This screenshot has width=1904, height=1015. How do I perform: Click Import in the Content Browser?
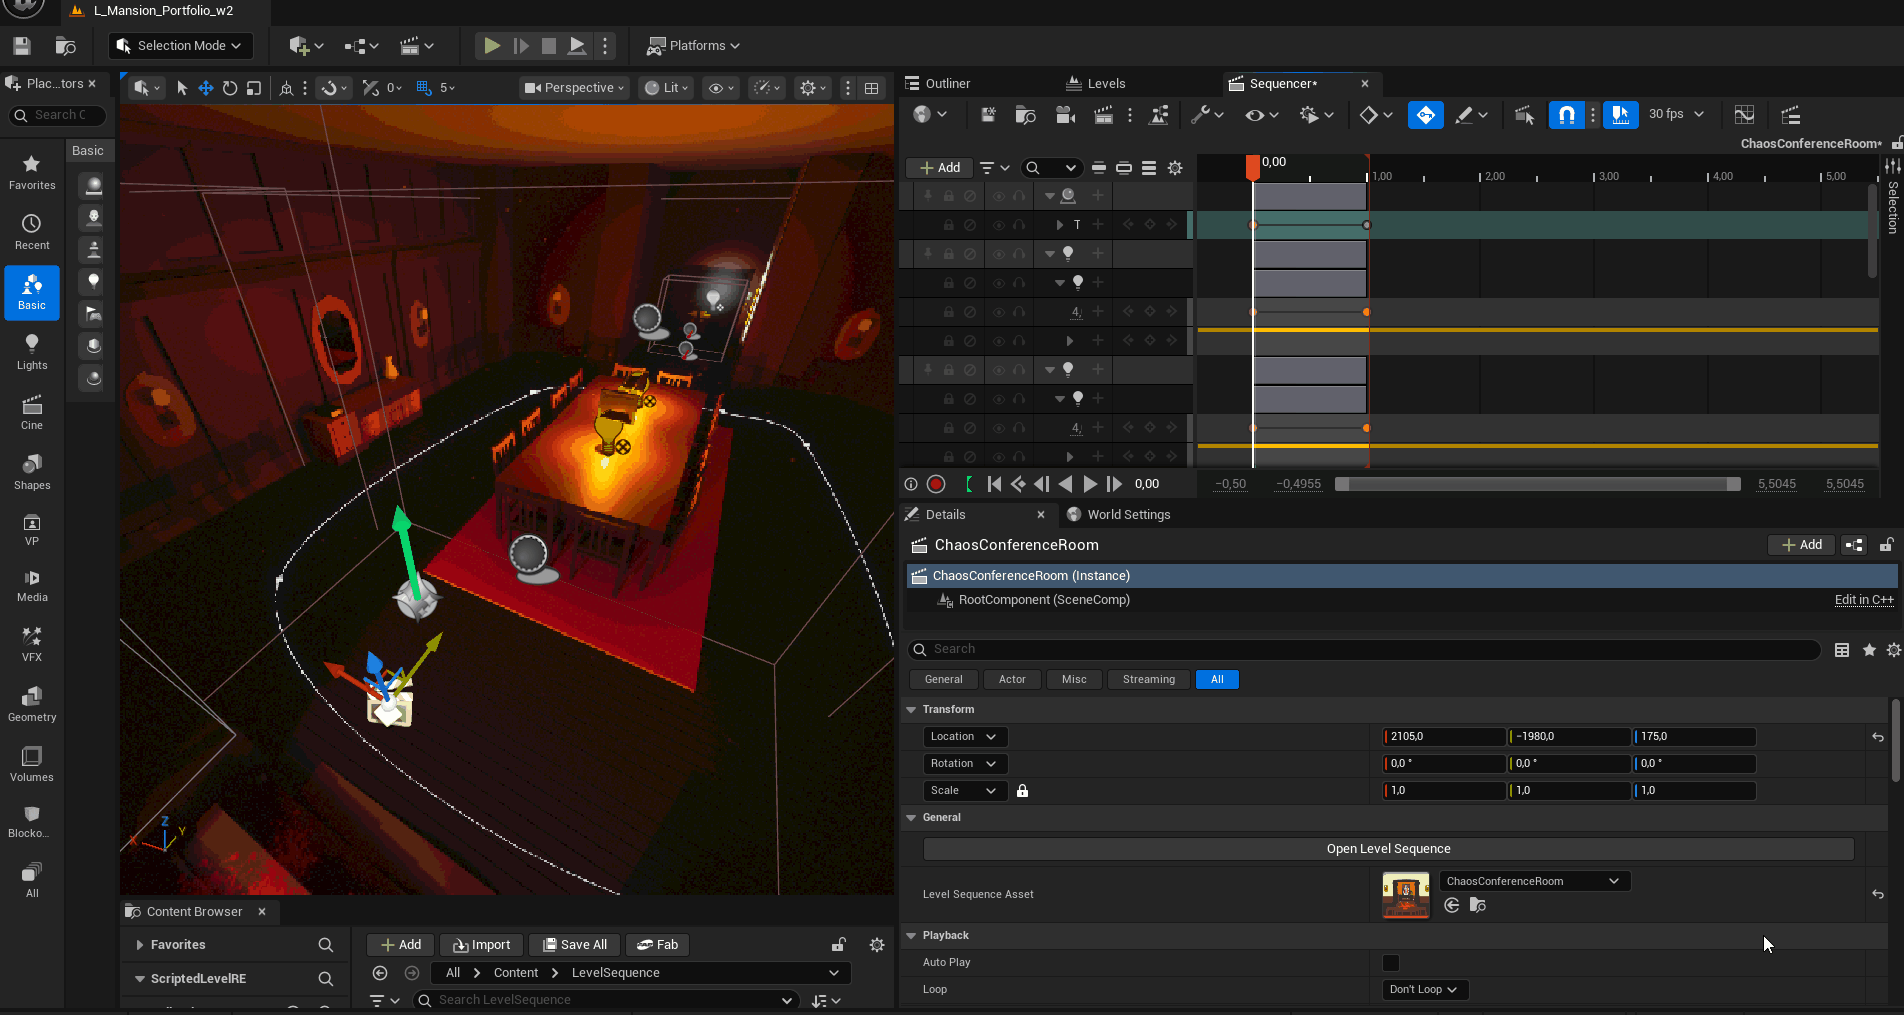coord(481,945)
